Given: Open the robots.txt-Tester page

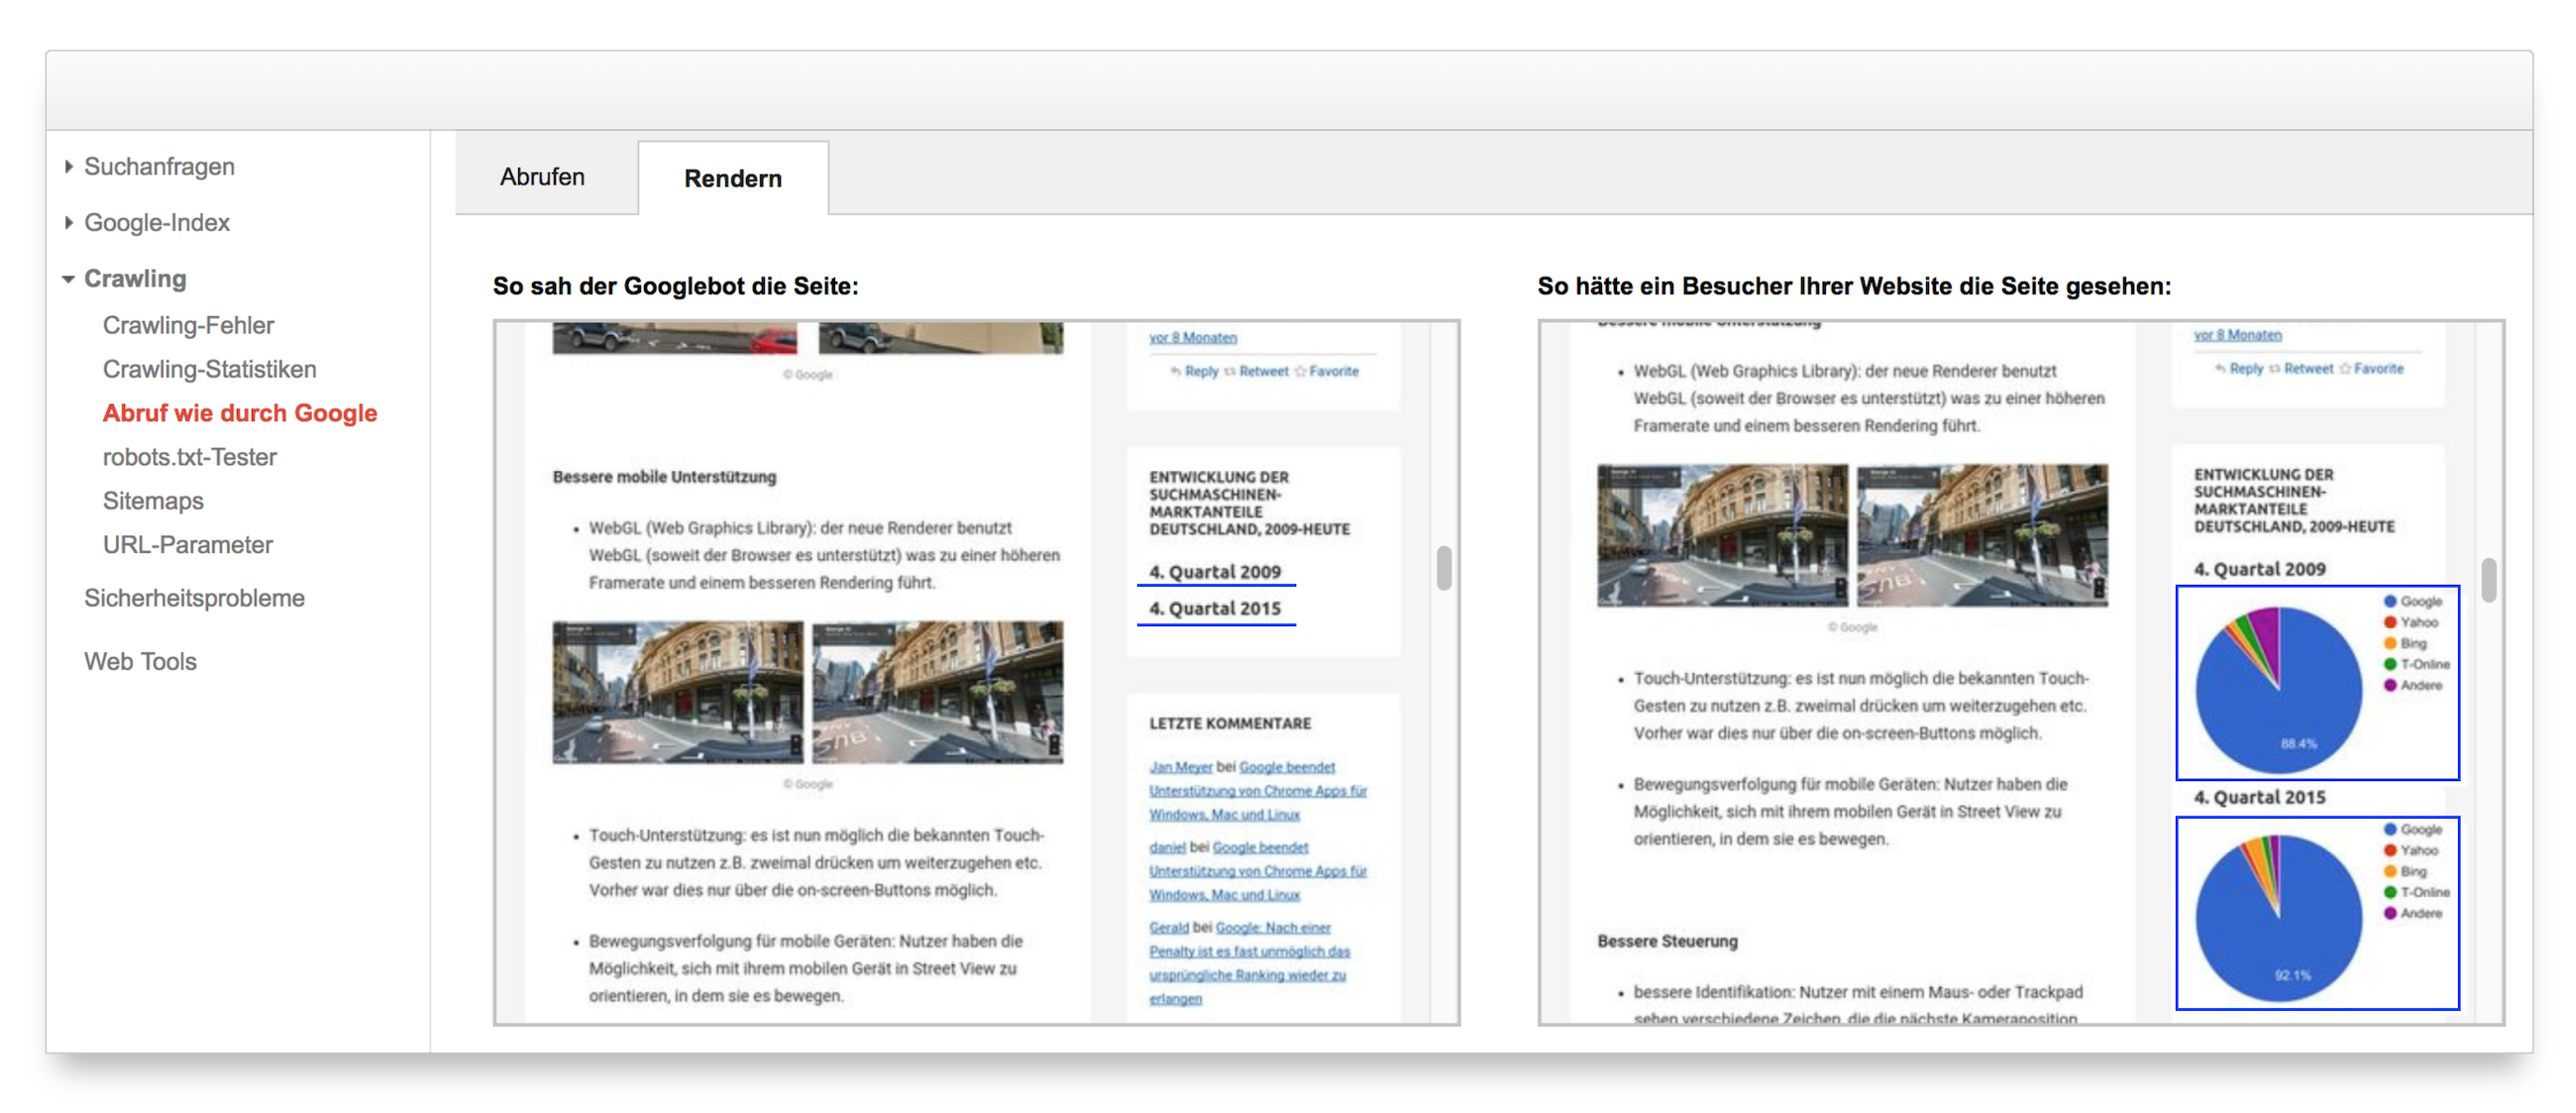Looking at the screenshot, I should [189, 457].
